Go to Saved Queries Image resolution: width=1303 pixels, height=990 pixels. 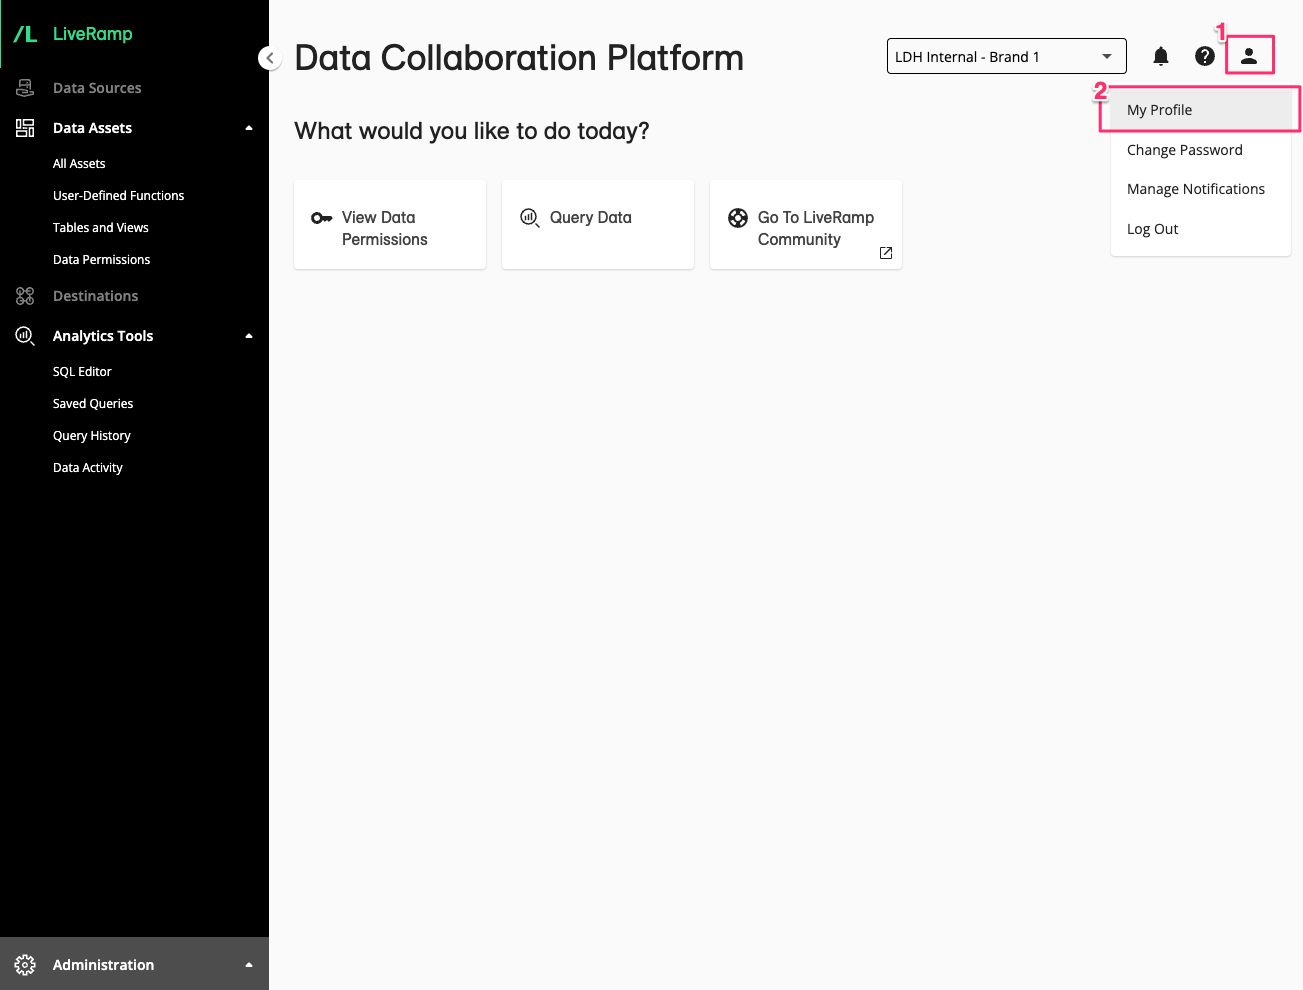click(93, 404)
